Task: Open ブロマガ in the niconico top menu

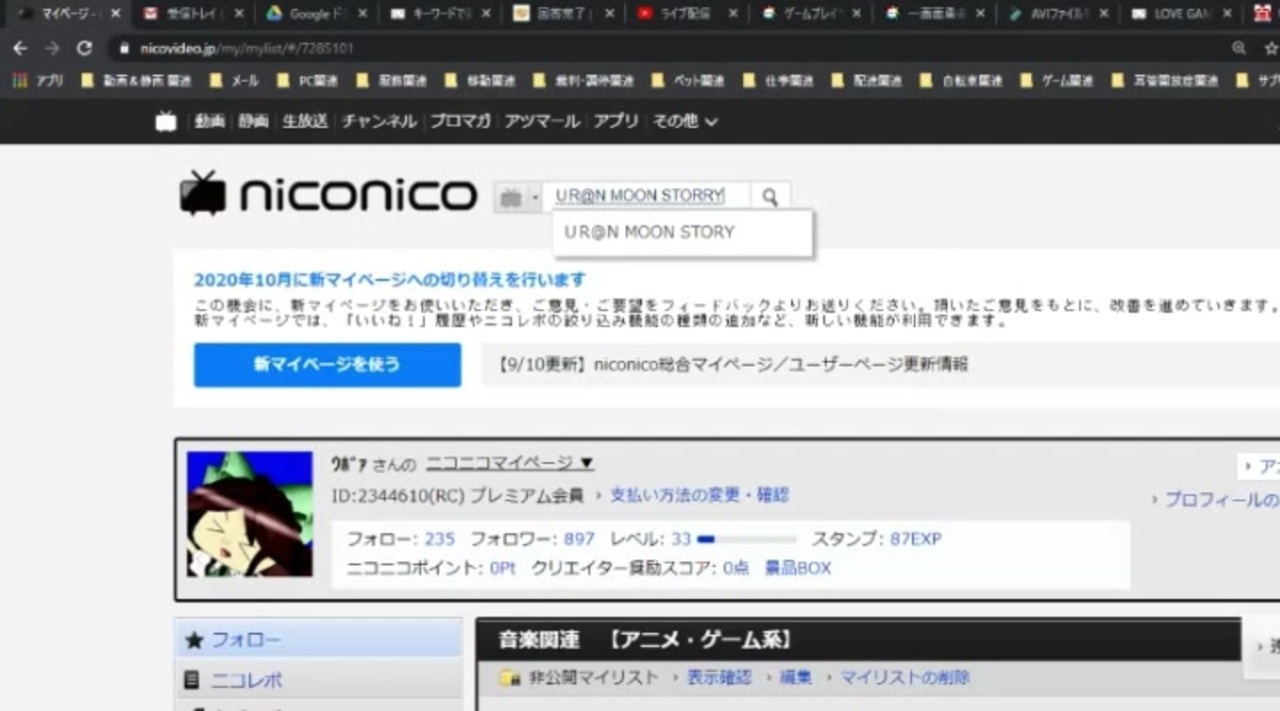Action: point(460,121)
